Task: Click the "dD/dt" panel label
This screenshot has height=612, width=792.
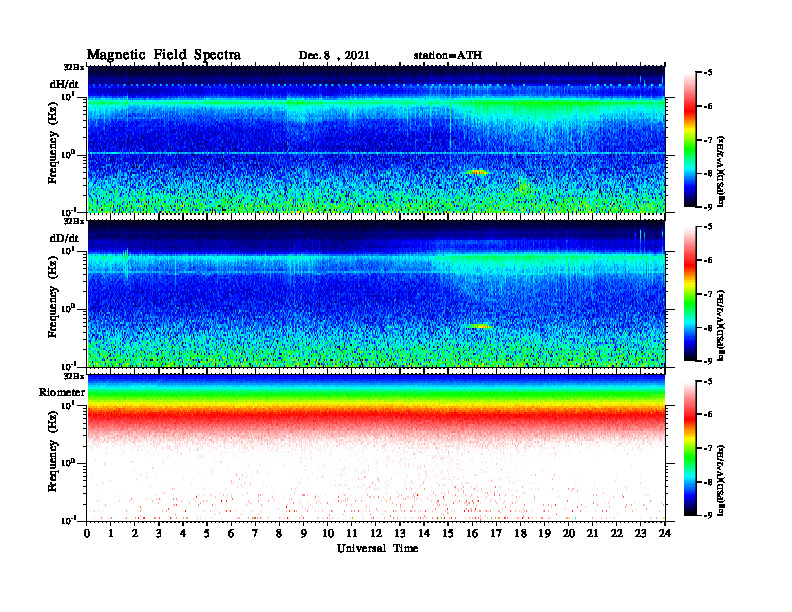Action: click(x=64, y=238)
